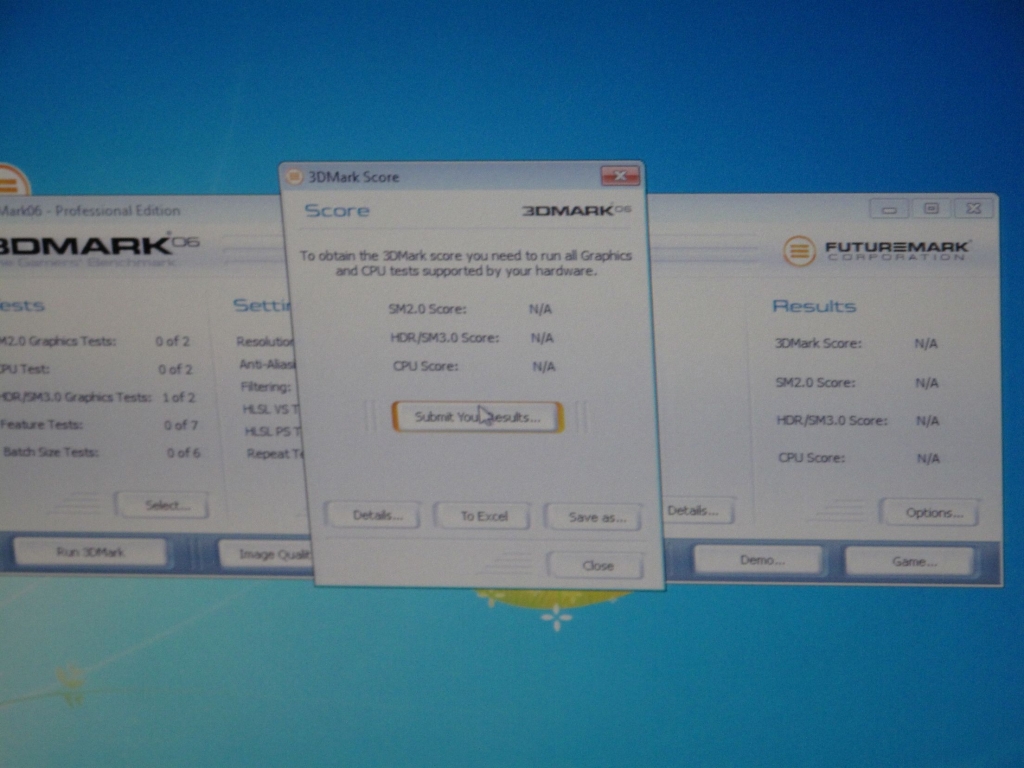Click the Results heading in the main window
The height and width of the screenshot is (768, 1024).
pyautogui.click(x=814, y=306)
